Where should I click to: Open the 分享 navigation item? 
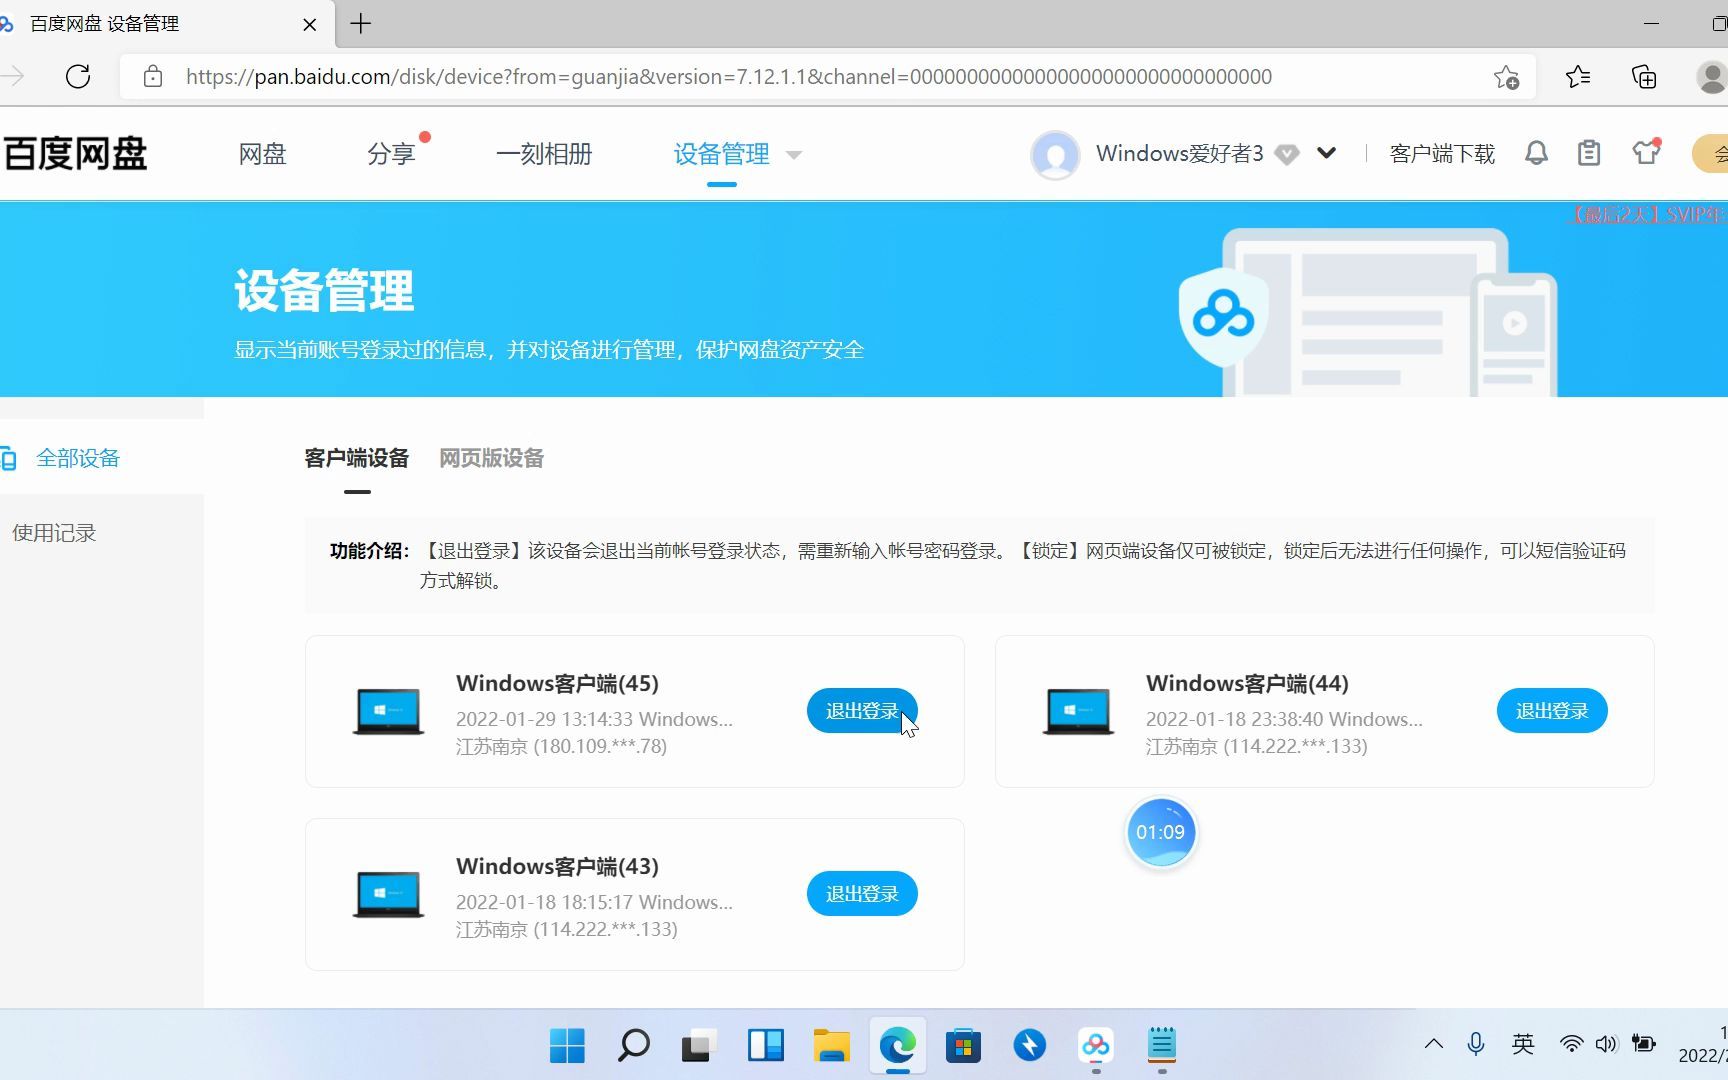click(x=391, y=154)
